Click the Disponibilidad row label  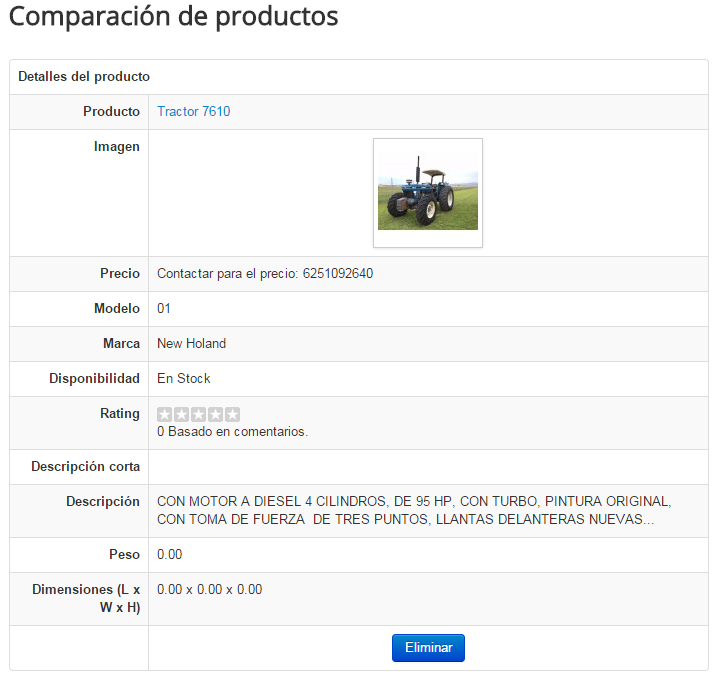pyautogui.click(x=94, y=379)
